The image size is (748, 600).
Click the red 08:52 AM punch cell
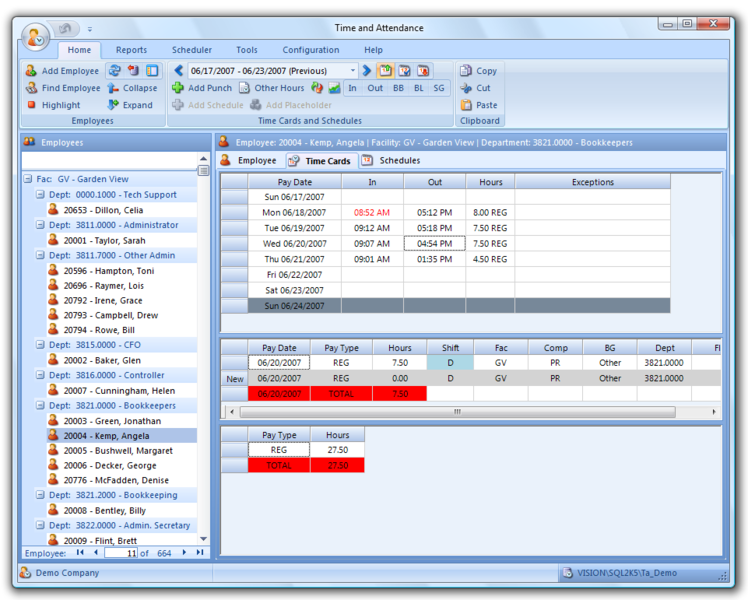tap(372, 213)
